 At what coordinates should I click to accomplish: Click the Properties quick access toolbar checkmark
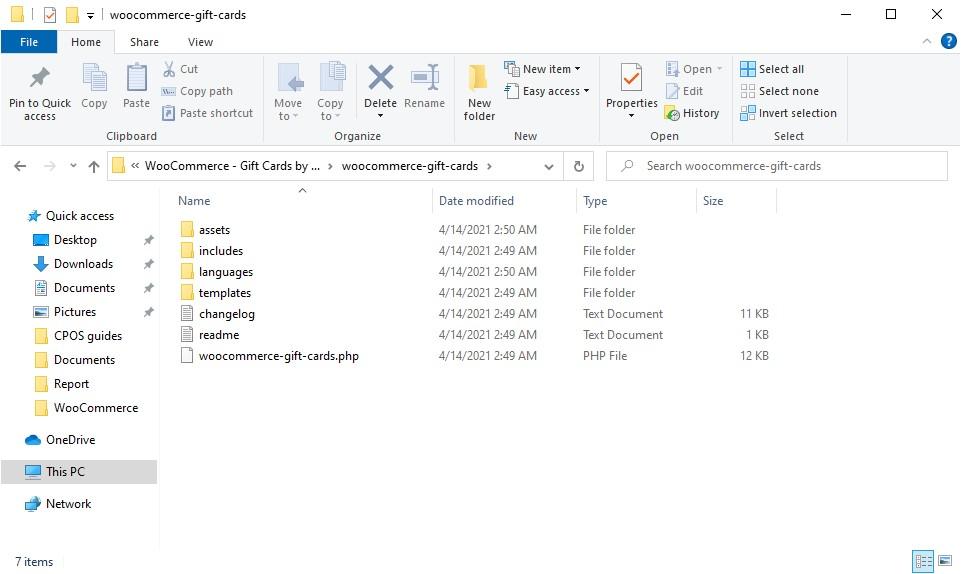click(x=50, y=15)
